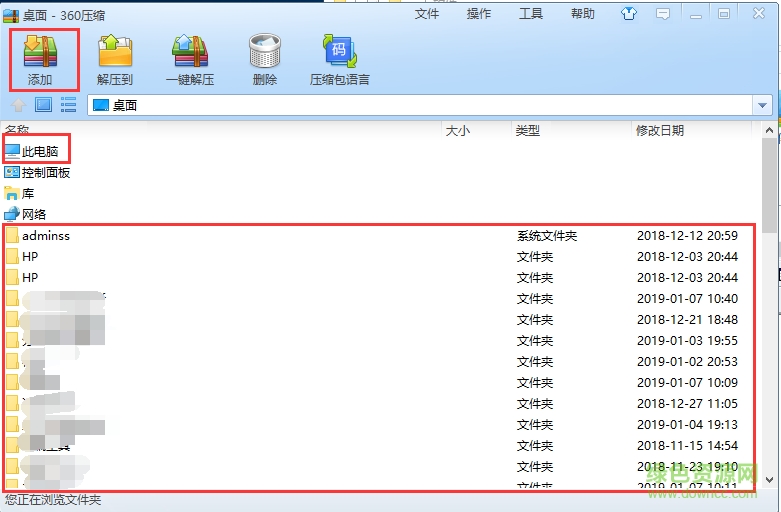781x512 pixels.
Task: Expand the 桌面 address bar dropdown
Action: point(762,105)
